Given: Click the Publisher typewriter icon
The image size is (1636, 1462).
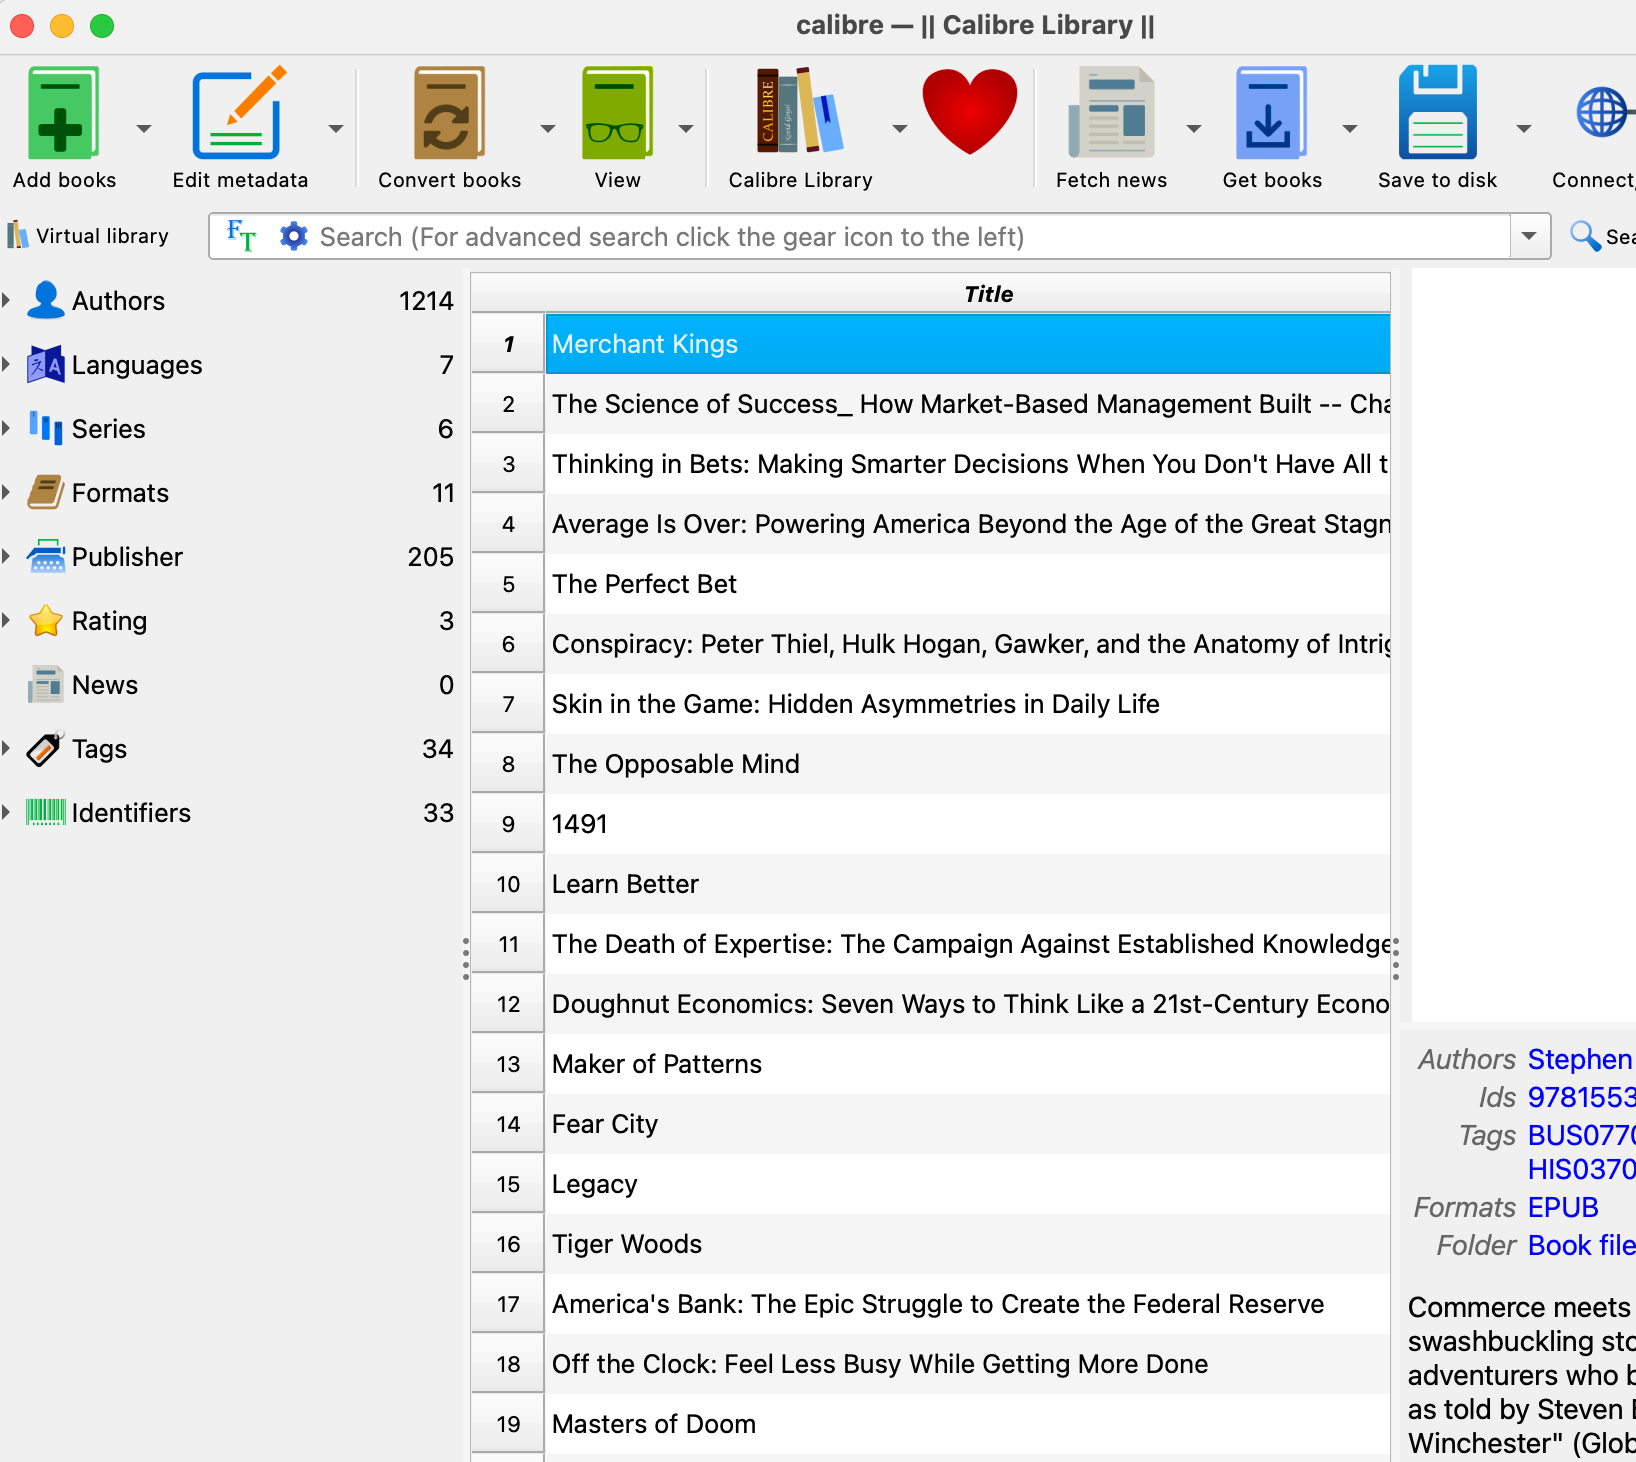Looking at the screenshot, I should click(46, 556).
